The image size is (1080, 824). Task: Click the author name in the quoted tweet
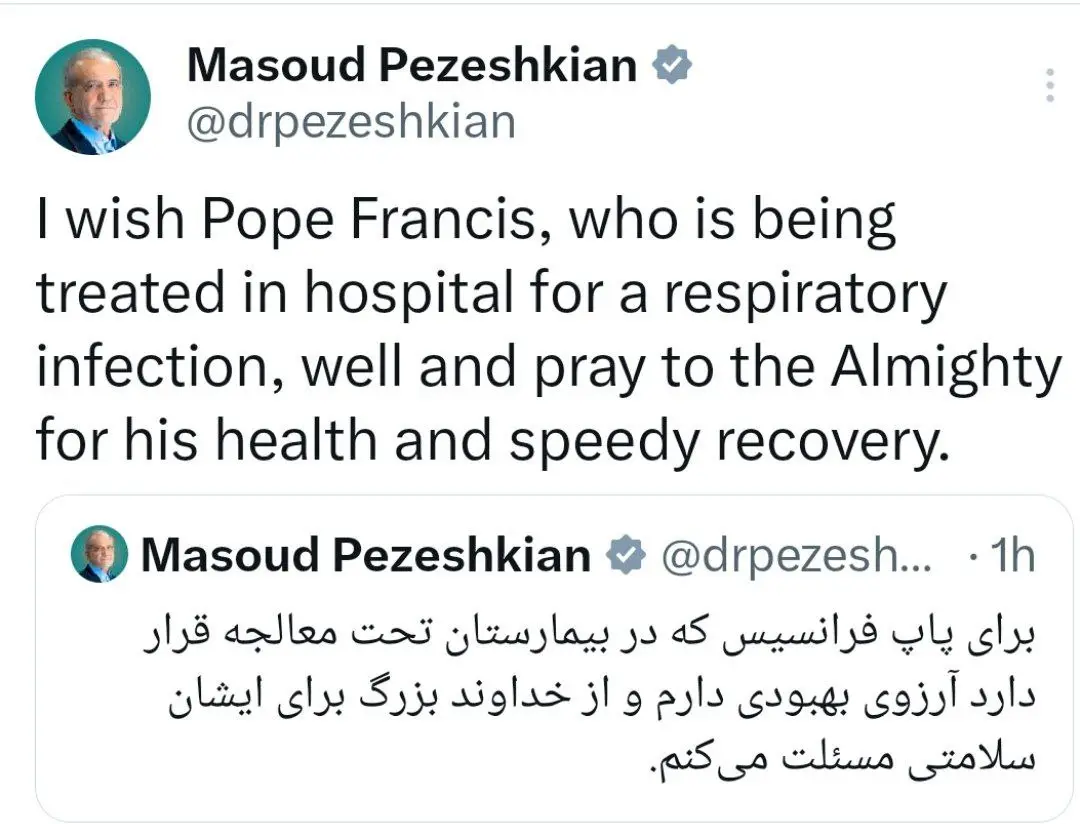(365, 556)
